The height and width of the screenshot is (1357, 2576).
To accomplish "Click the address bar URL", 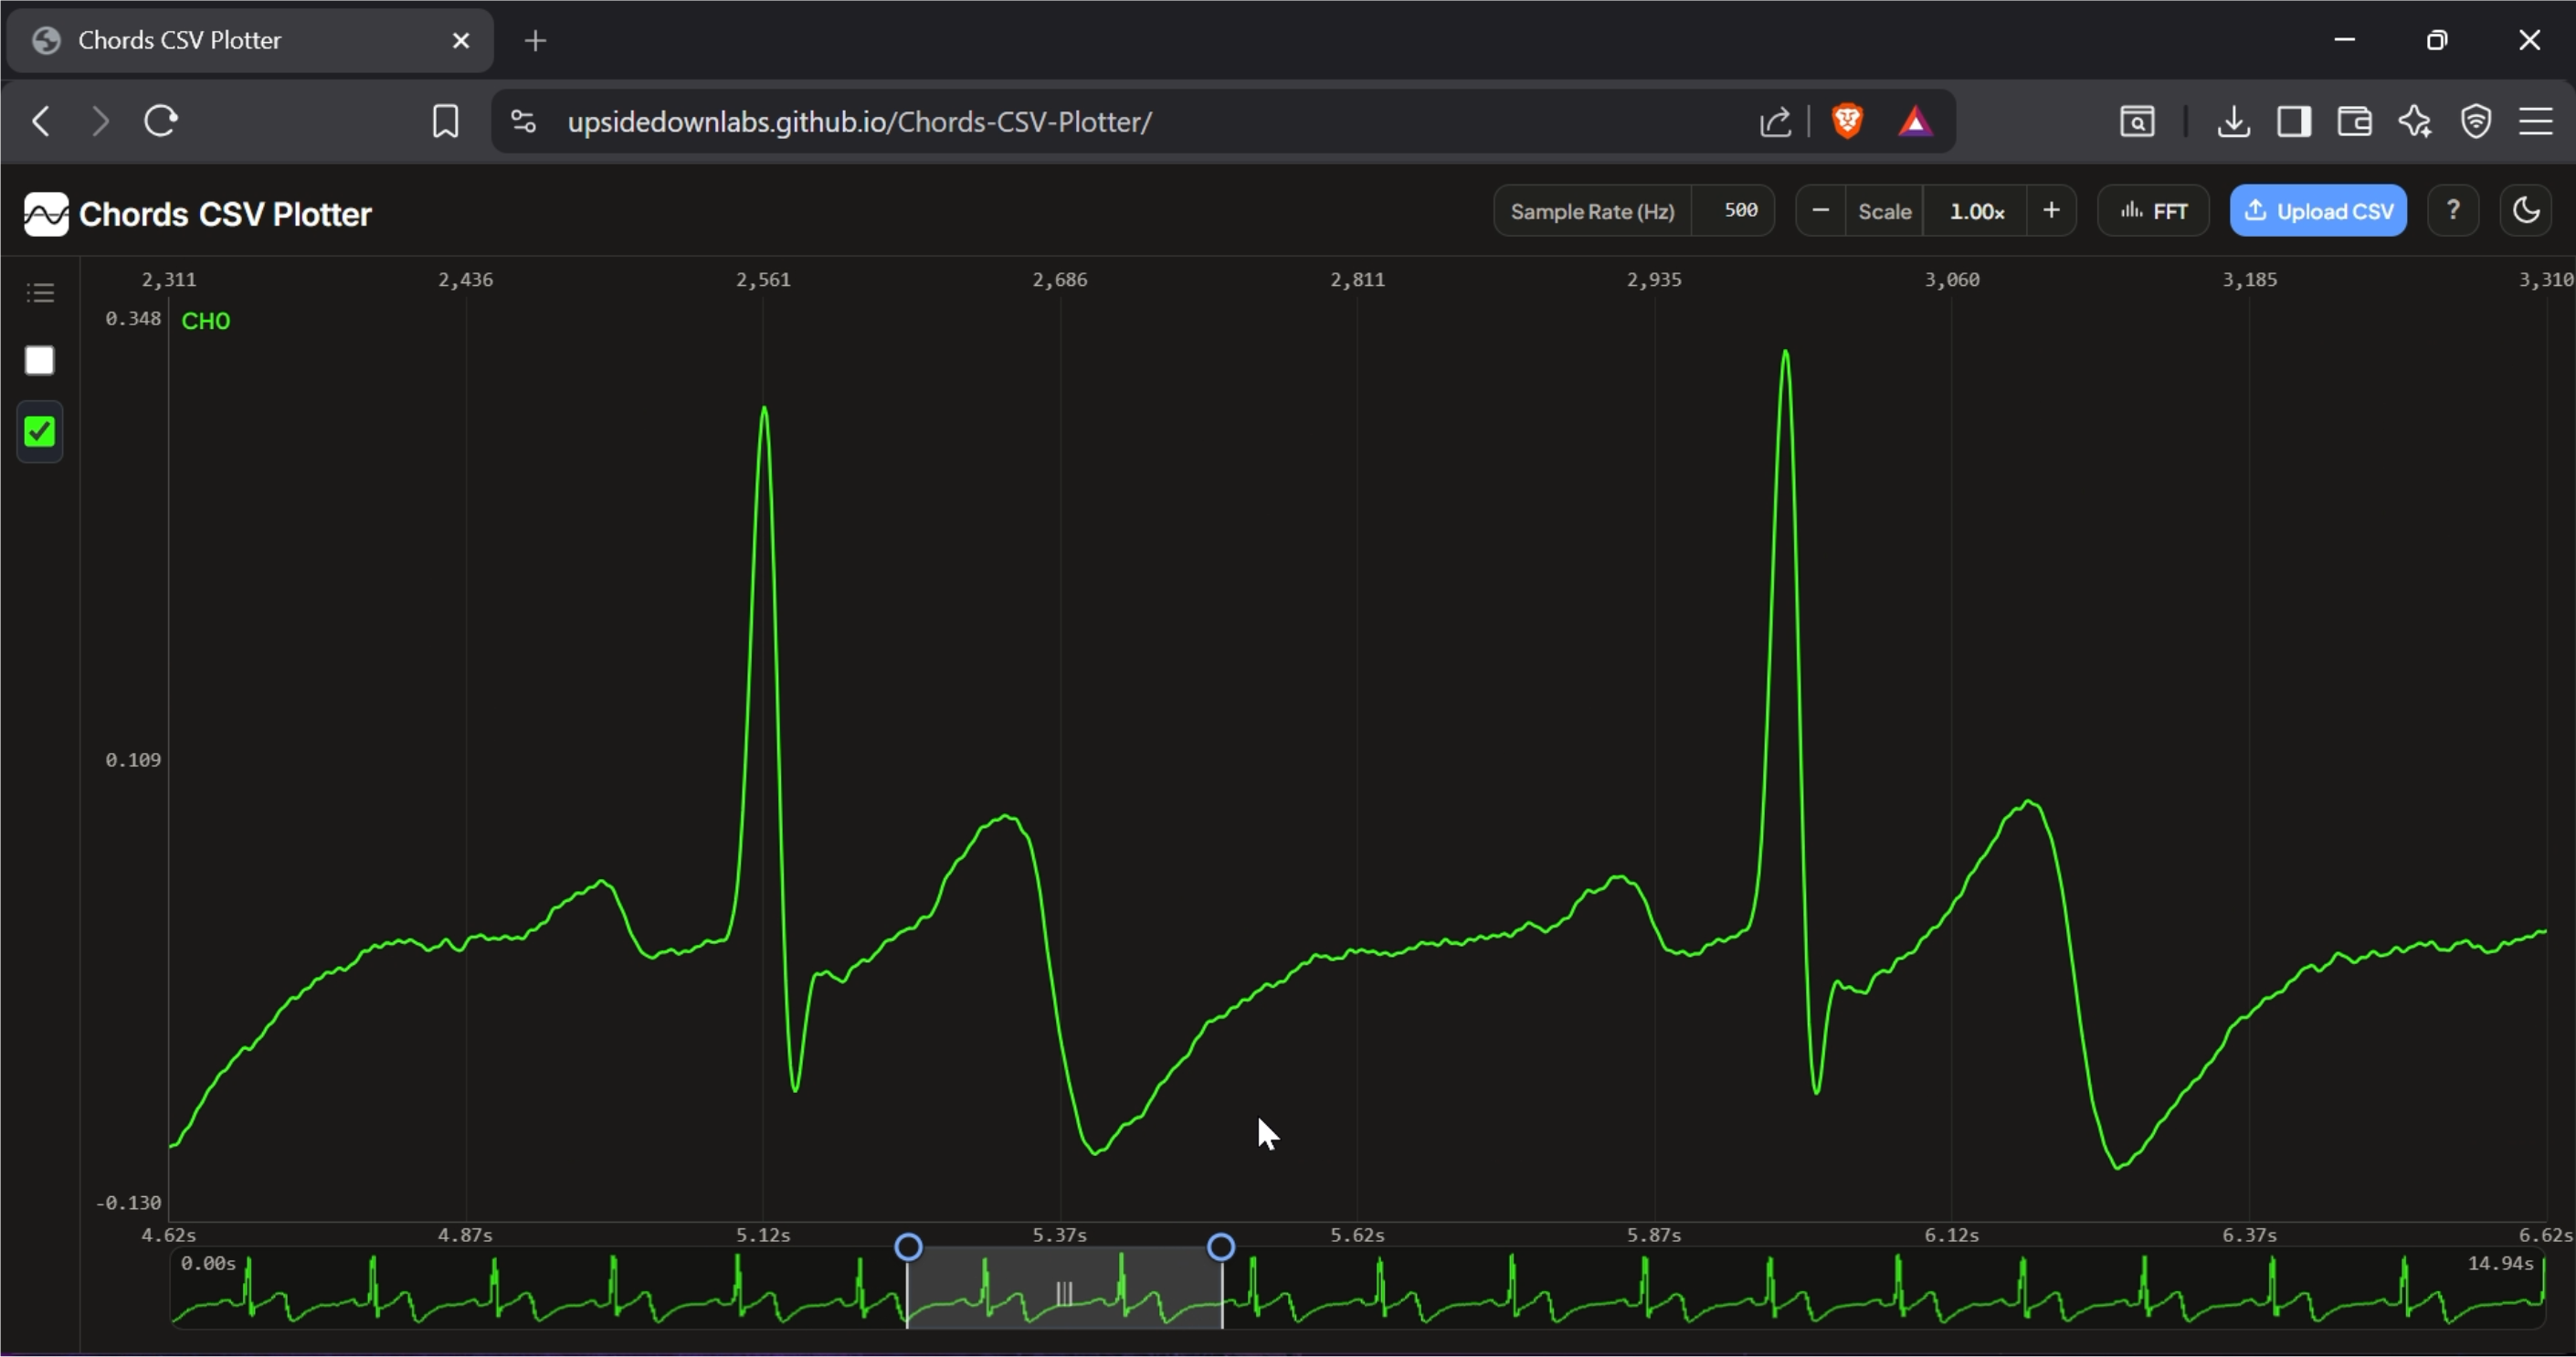I will click(860, 122).
